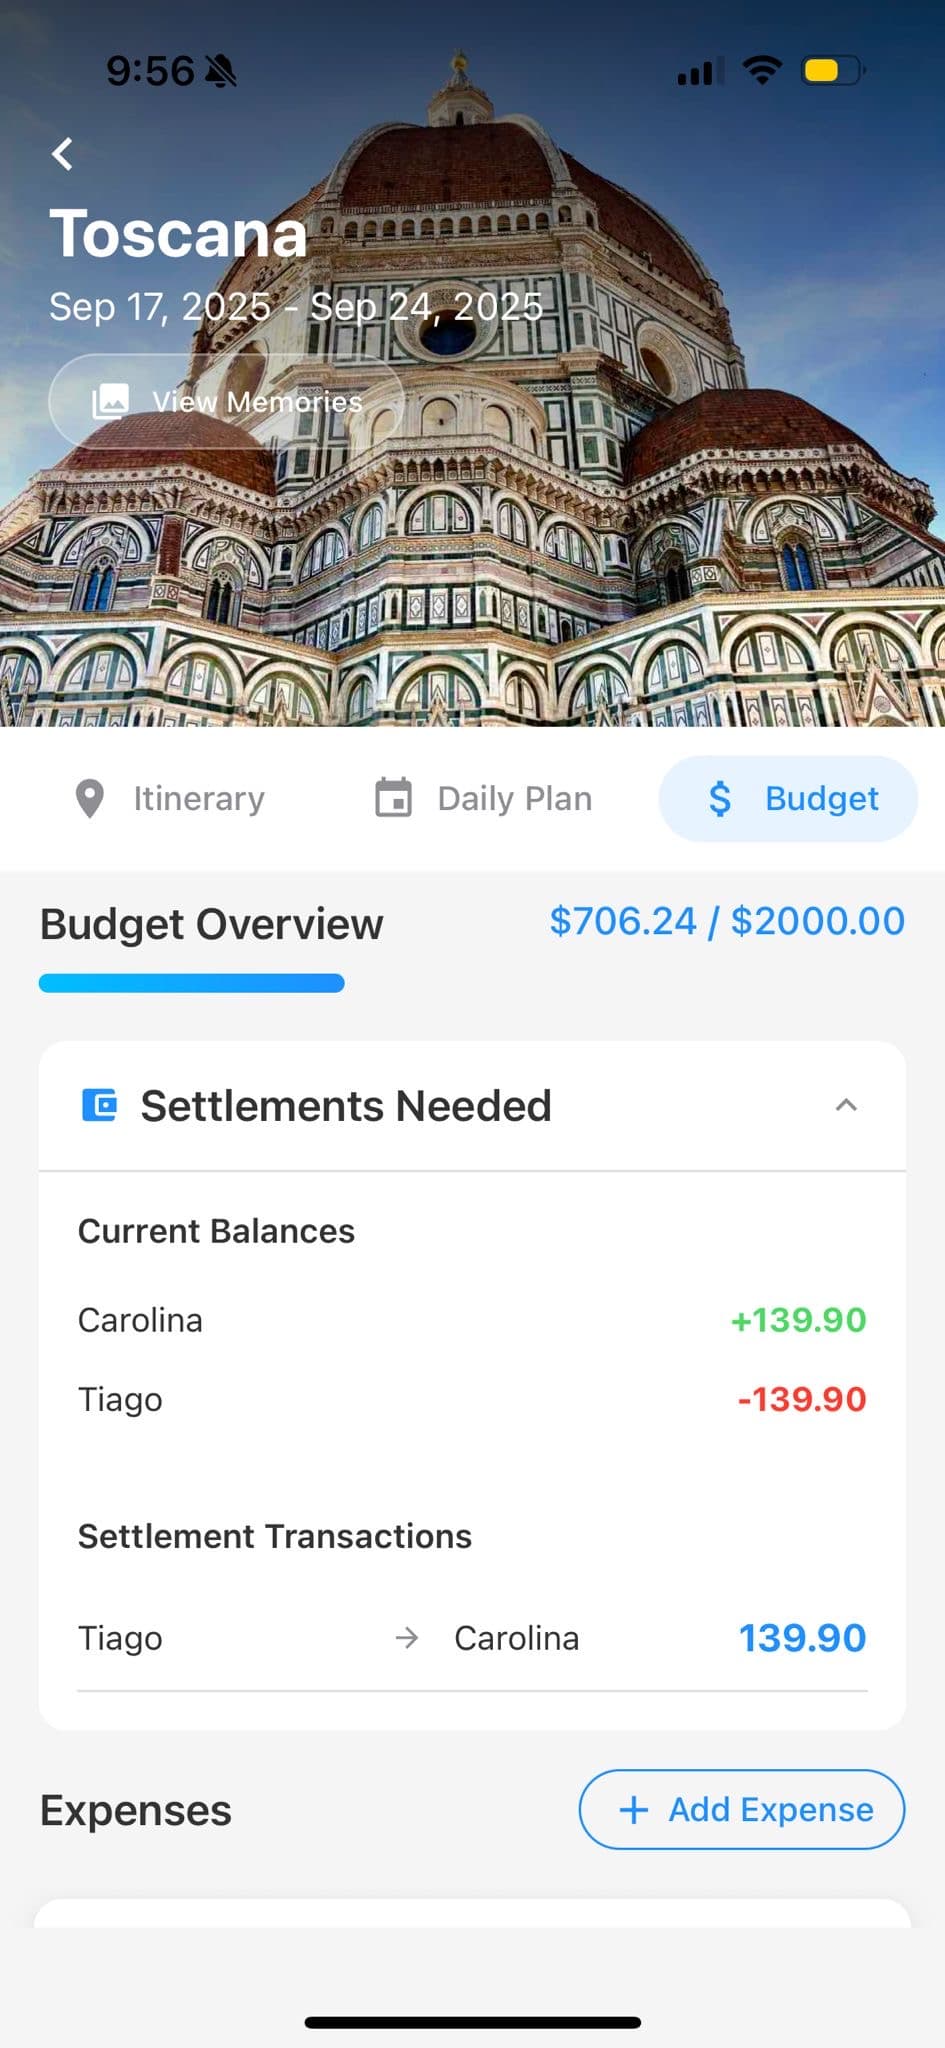
Task: Tap Tiago's -139.90 balance
Action: click(x=801, y=1399)
